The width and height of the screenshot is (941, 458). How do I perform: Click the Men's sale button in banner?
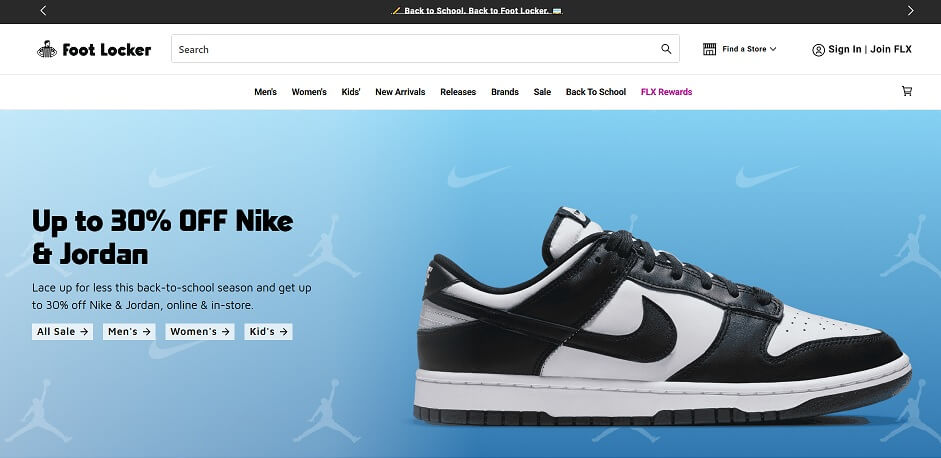point(129,331)
